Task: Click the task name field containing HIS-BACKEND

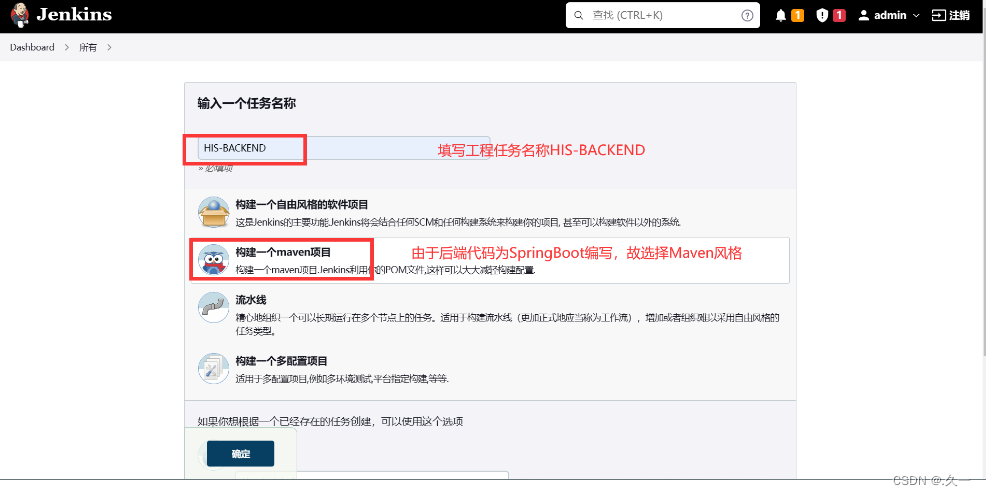Action: (343, 148)
